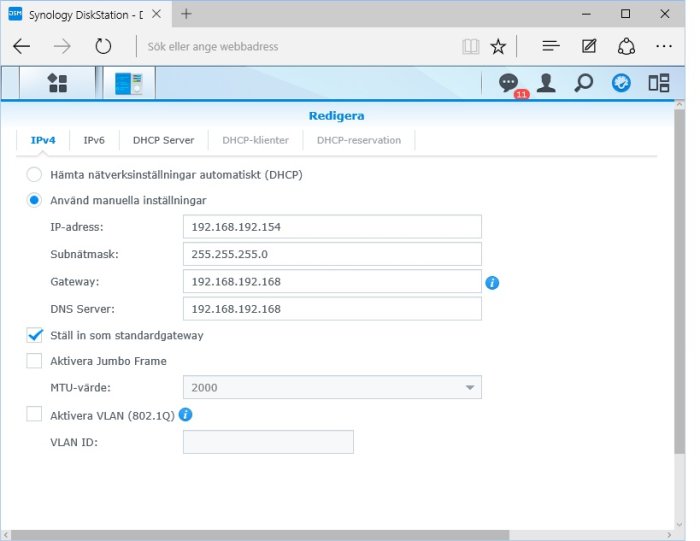Open the DSM Main Menu icon
This screenshot has width=700, height=541.
coord(57,83)
